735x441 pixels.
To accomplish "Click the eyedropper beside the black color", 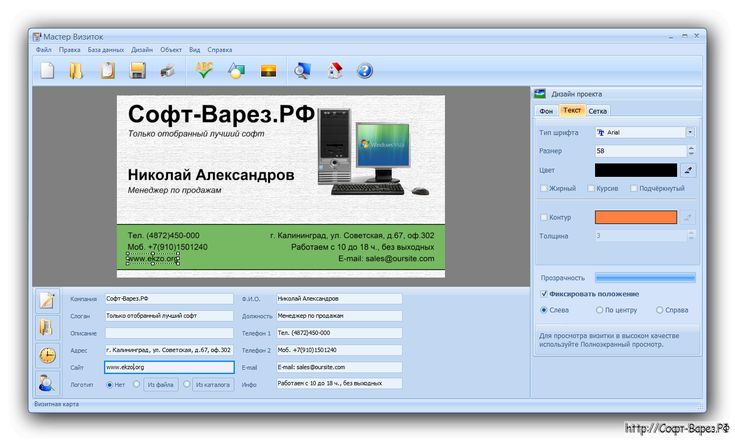I will (688, 170).
